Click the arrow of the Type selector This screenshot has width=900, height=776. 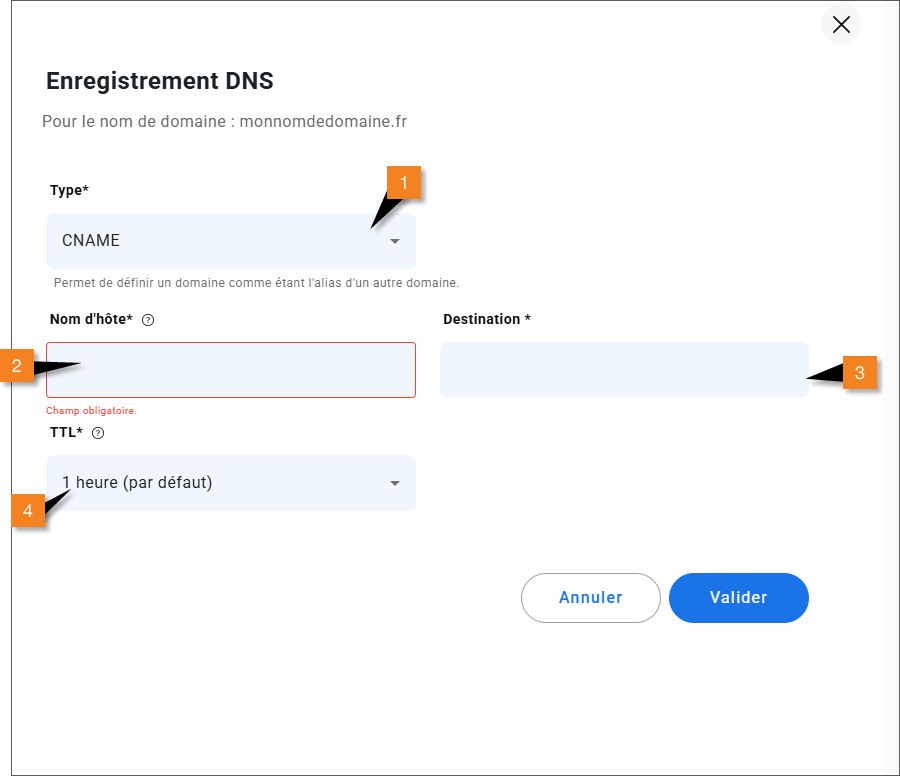tap(395, 241)
